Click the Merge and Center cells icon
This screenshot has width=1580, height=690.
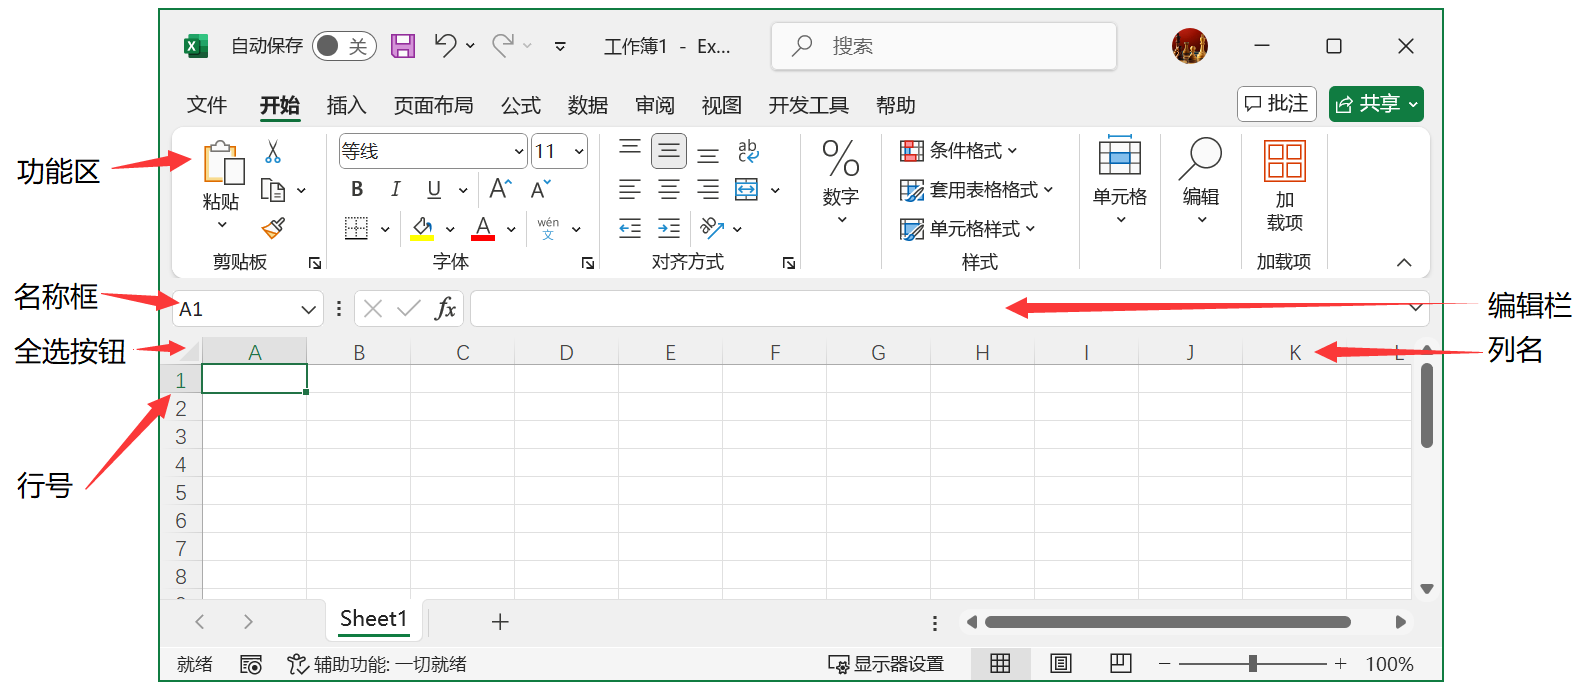click(x=747, y=190)
